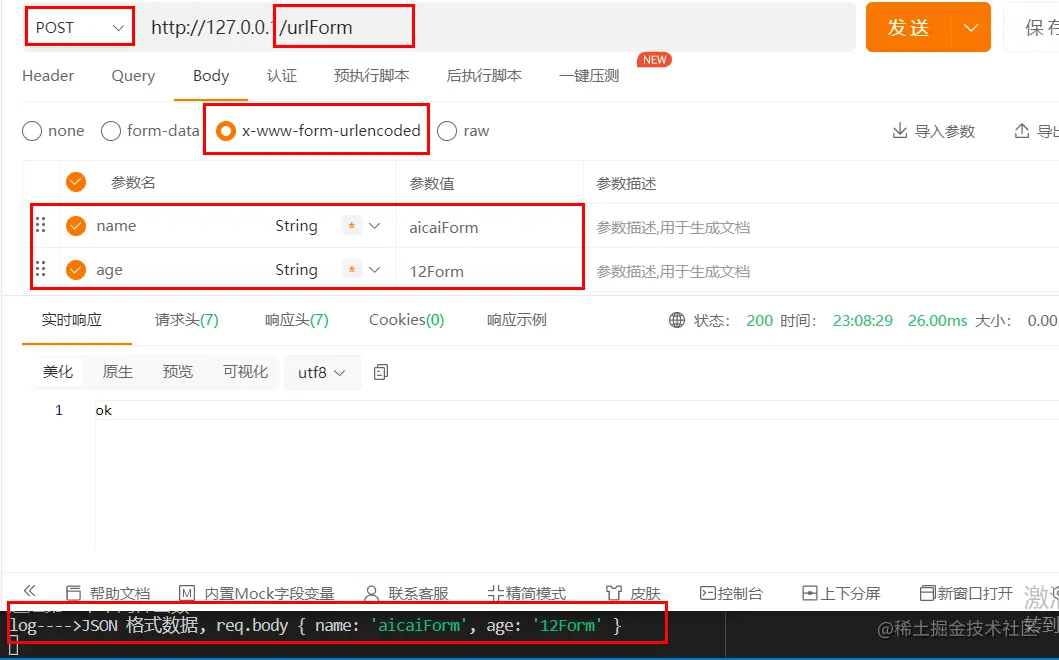The image size is (1059, 660).
Task: Select the Body tab
Action: pyautogui.click(x=211, y=76)
